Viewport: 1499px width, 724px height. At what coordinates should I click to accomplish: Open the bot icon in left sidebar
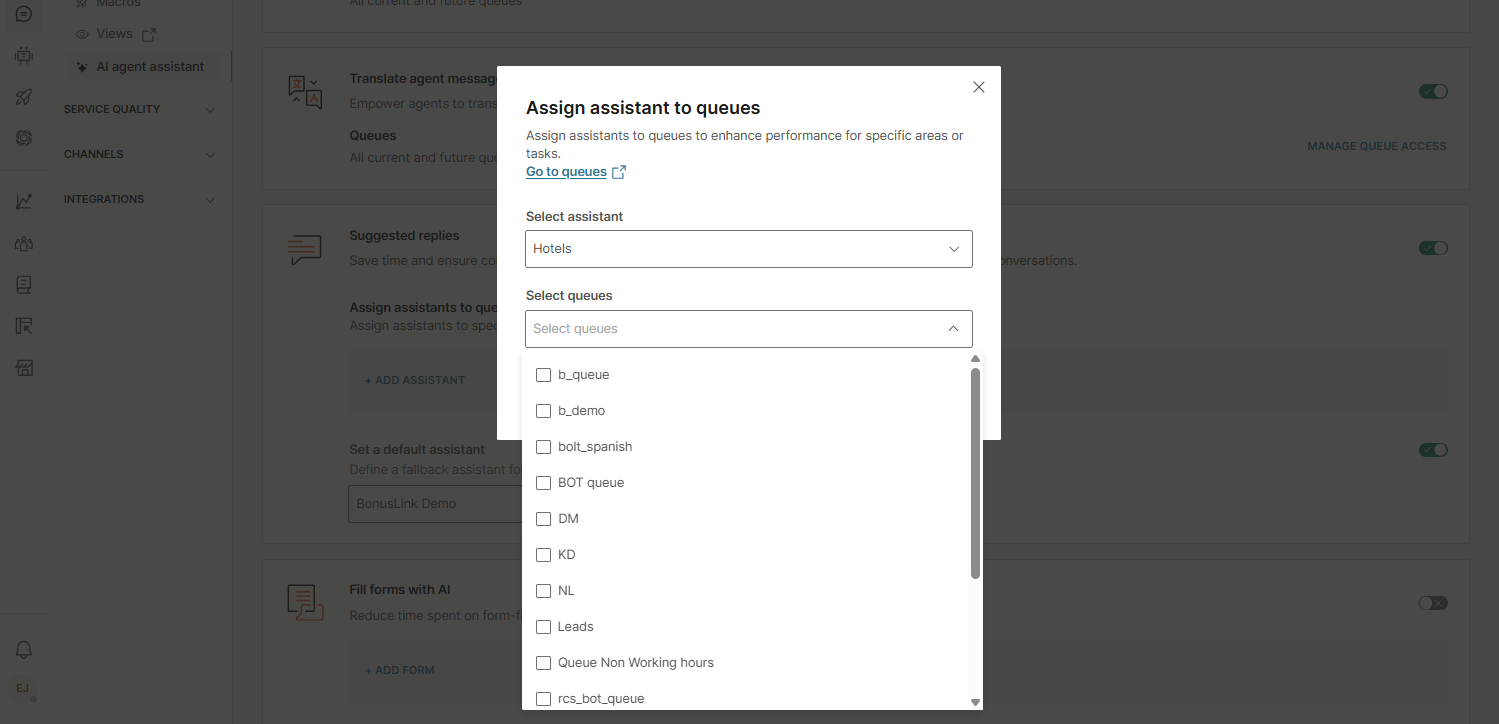24,56
